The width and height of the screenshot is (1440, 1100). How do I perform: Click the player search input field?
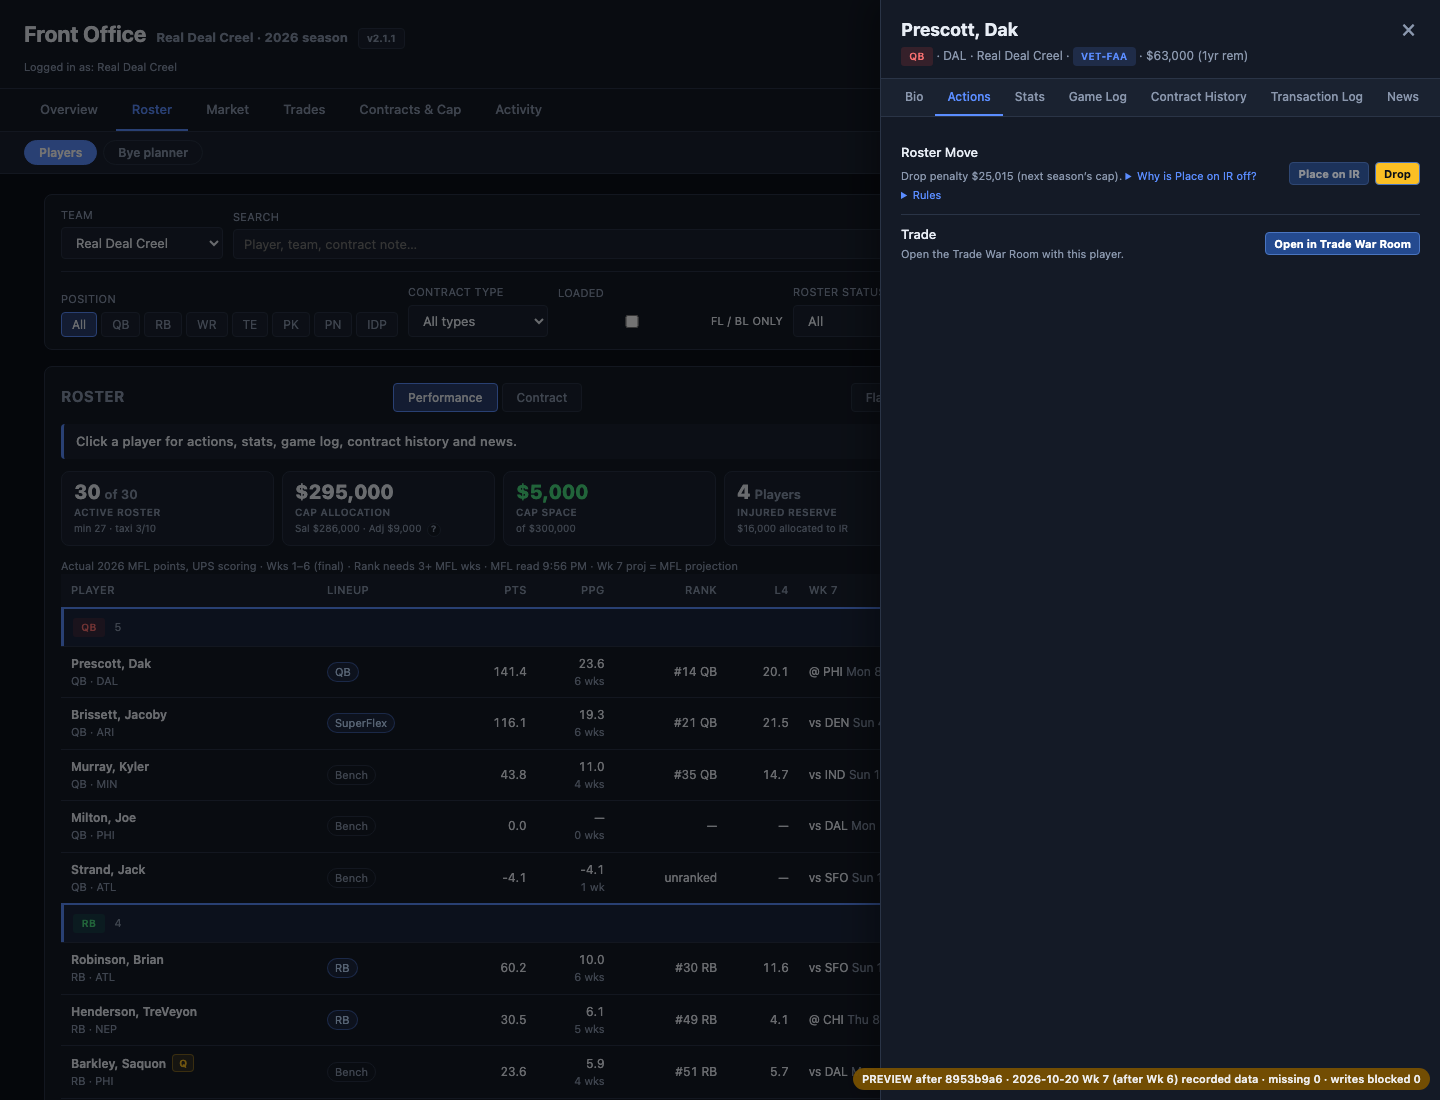(x=556, y=244)
